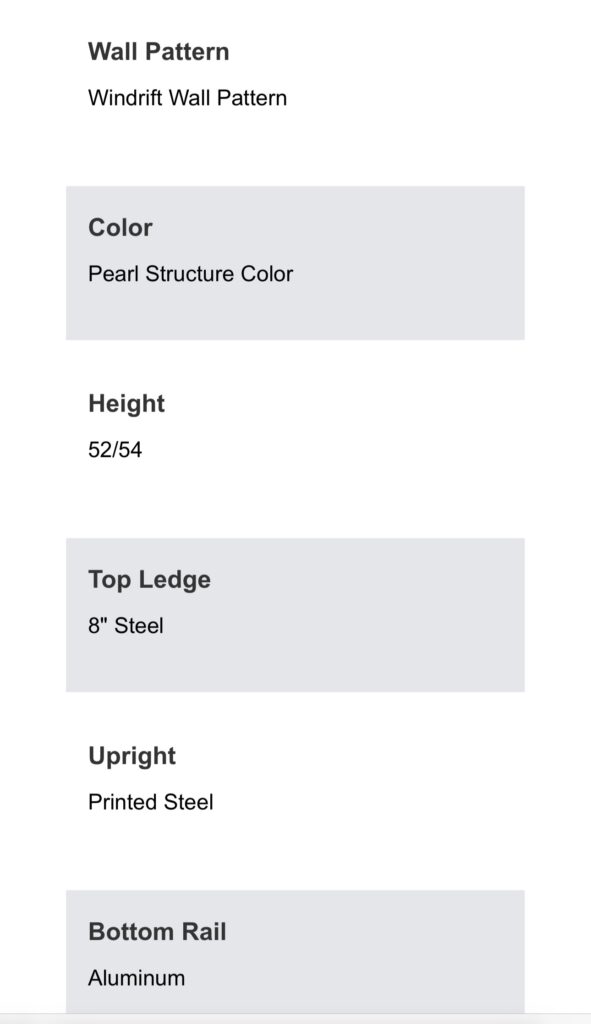Click the Color section heading
The height and width of the screenshot is (1024, 591).
[x=120, y=227]
